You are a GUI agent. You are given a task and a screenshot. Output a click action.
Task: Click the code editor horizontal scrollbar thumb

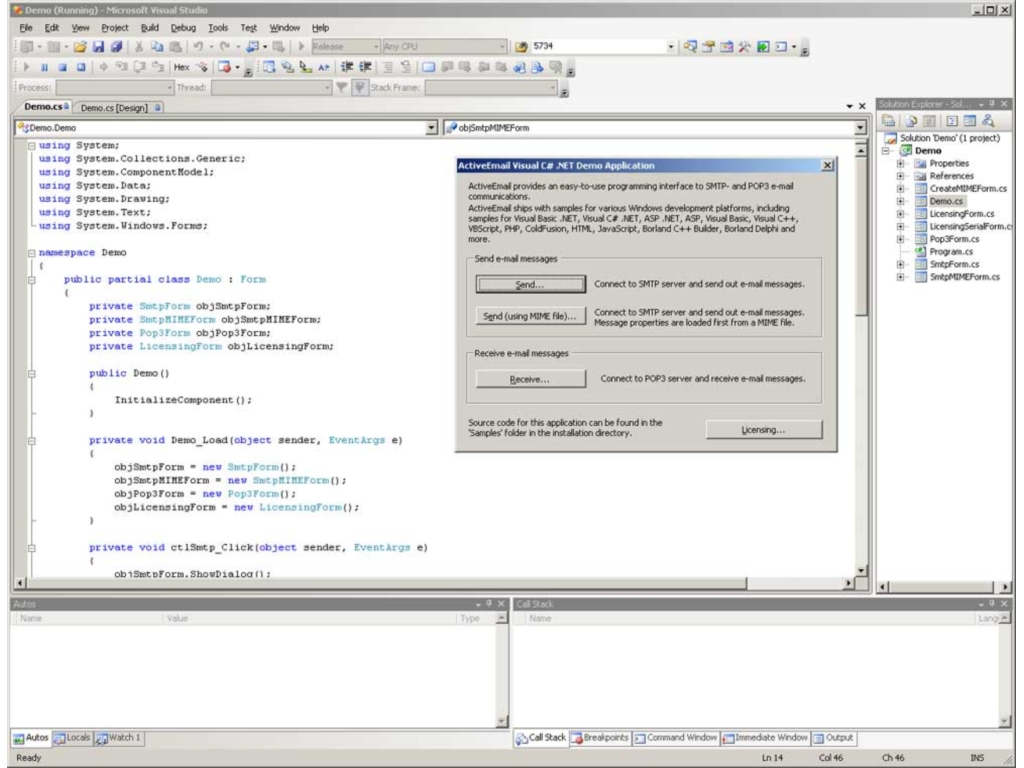(x=387, y=583)
